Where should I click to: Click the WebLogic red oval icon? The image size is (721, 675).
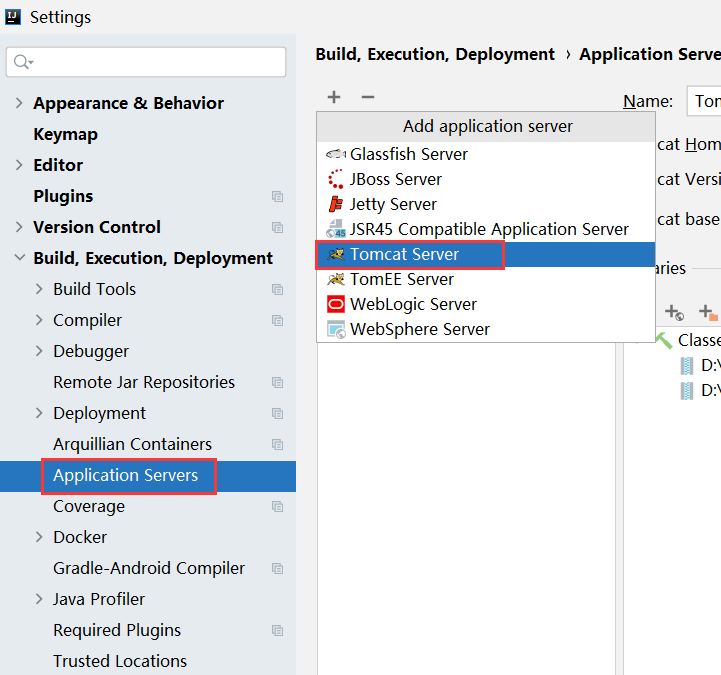(x=336, y=304)
